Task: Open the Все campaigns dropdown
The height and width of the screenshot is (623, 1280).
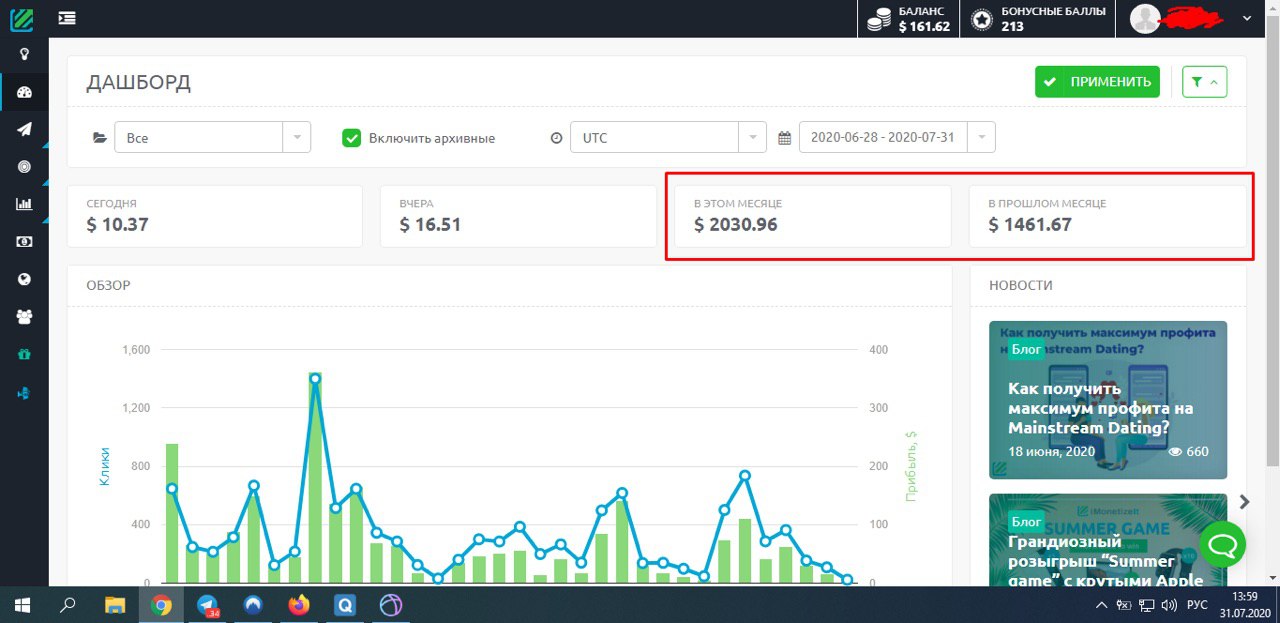Action: tap(212, 137)
